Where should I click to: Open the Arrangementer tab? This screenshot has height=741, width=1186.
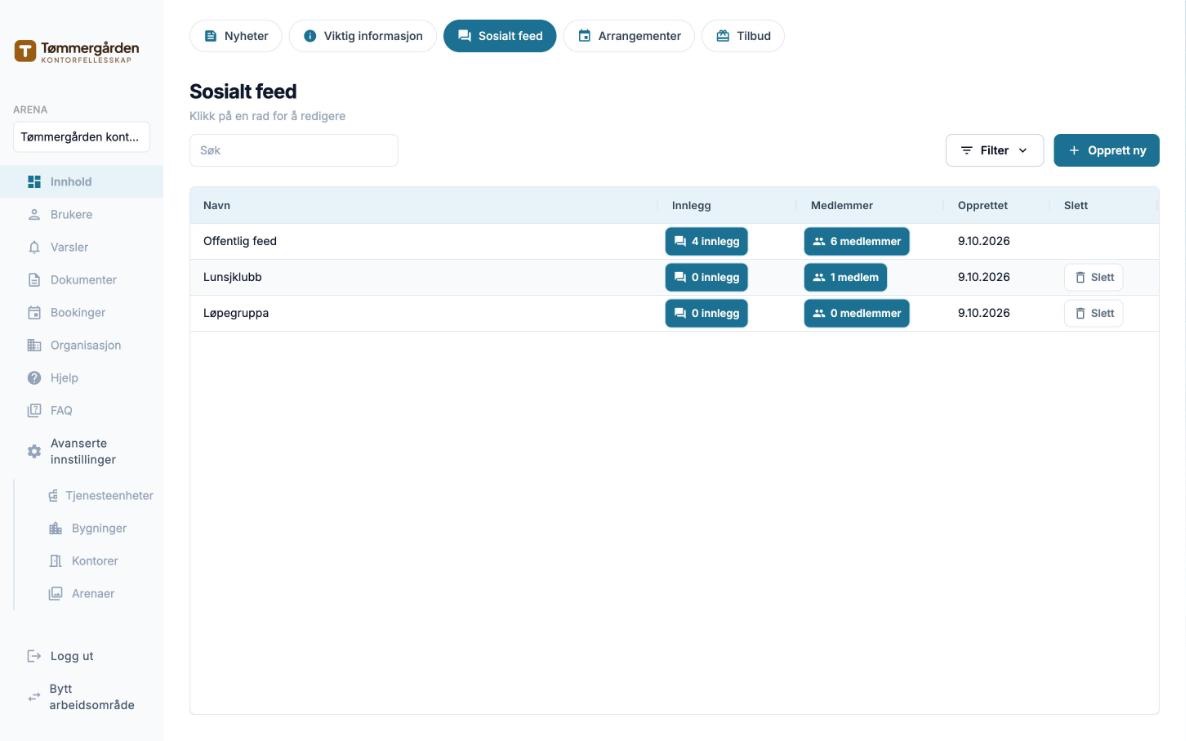point(629,36)
